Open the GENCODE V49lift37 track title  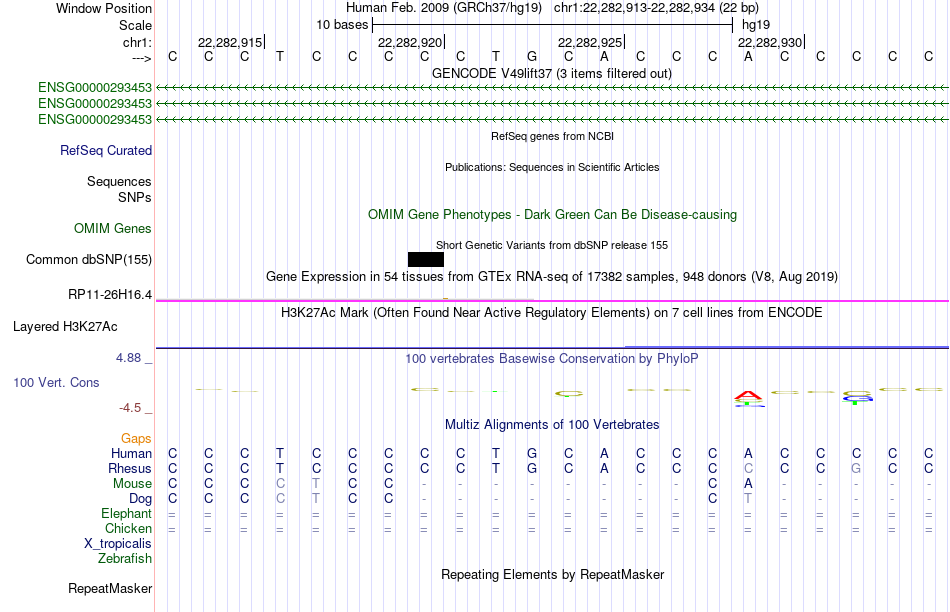click(x=552, y=73)
